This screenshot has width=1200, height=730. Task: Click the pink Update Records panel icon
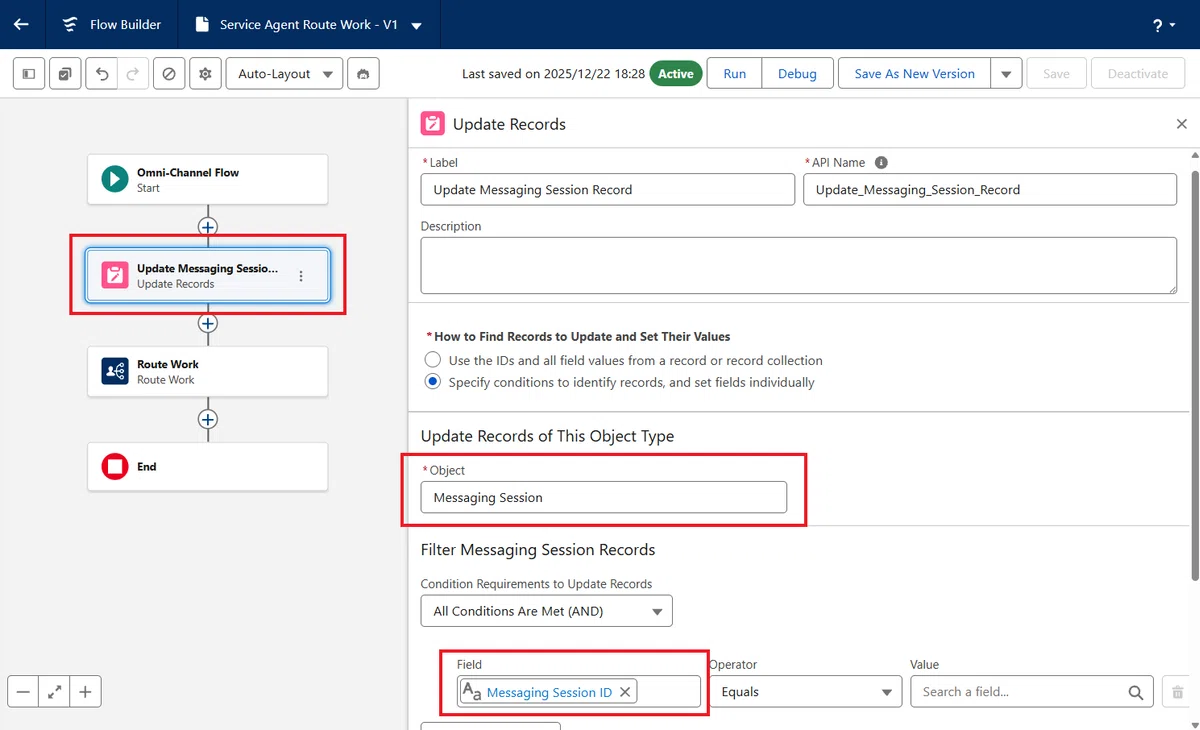pyautogui.click(x=433, y=124)
